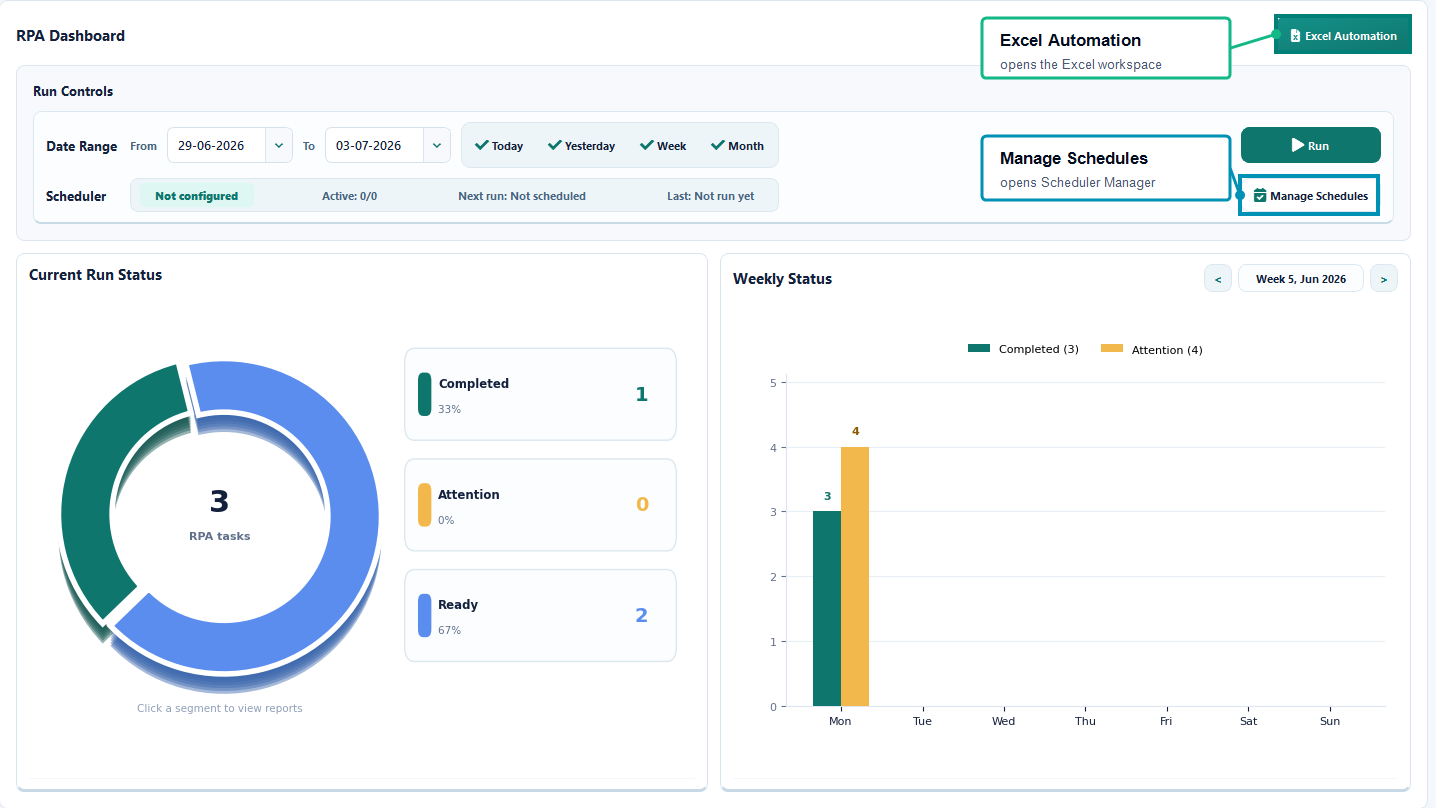Click the green Completed bar for Monday
1440x808 pixels.
click(827, 609)
